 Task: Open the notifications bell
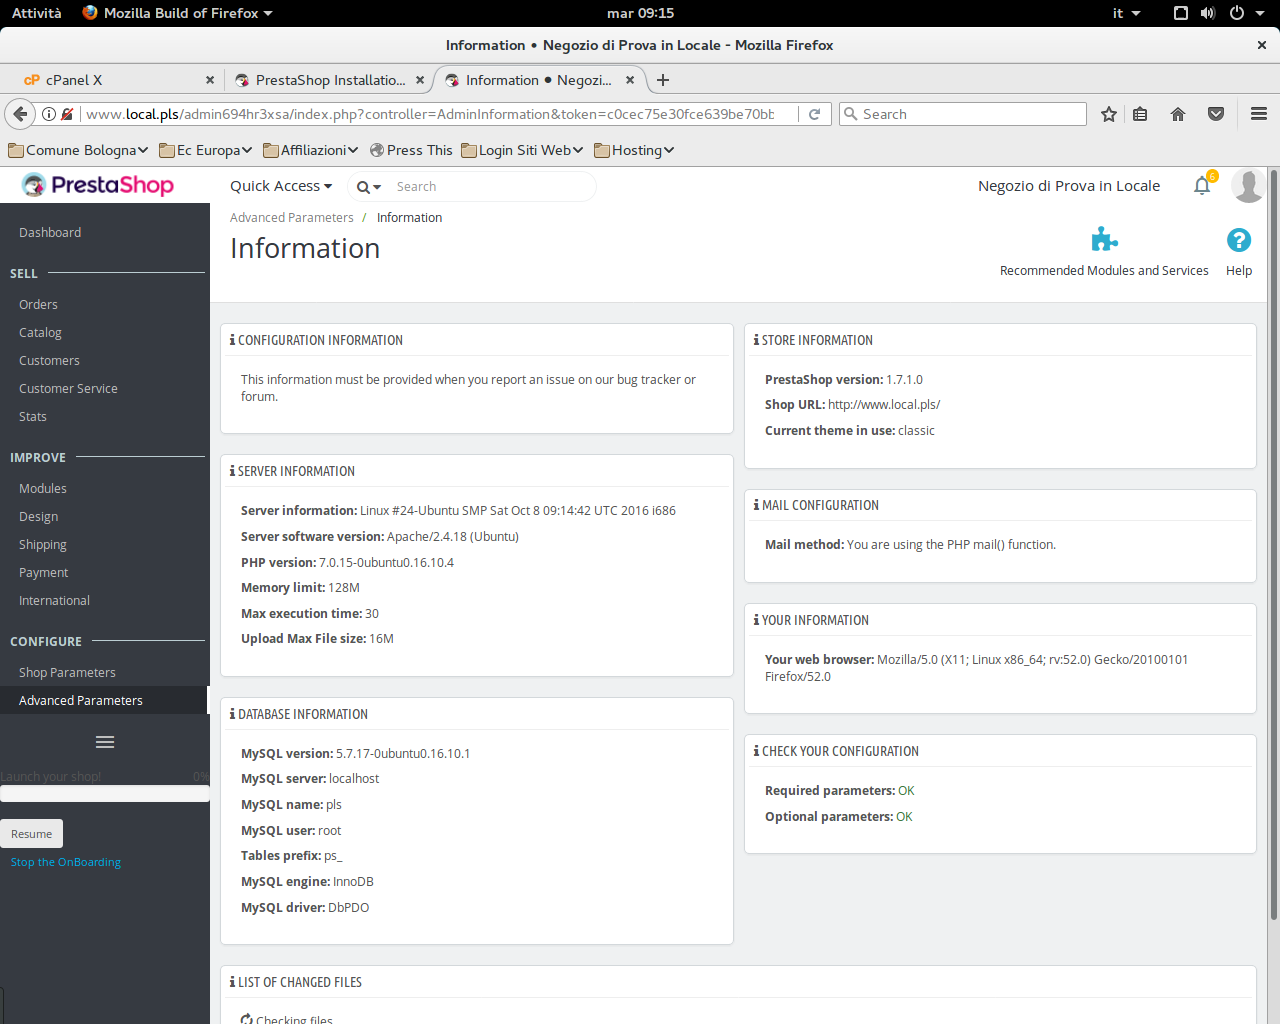coord(1202,185)
